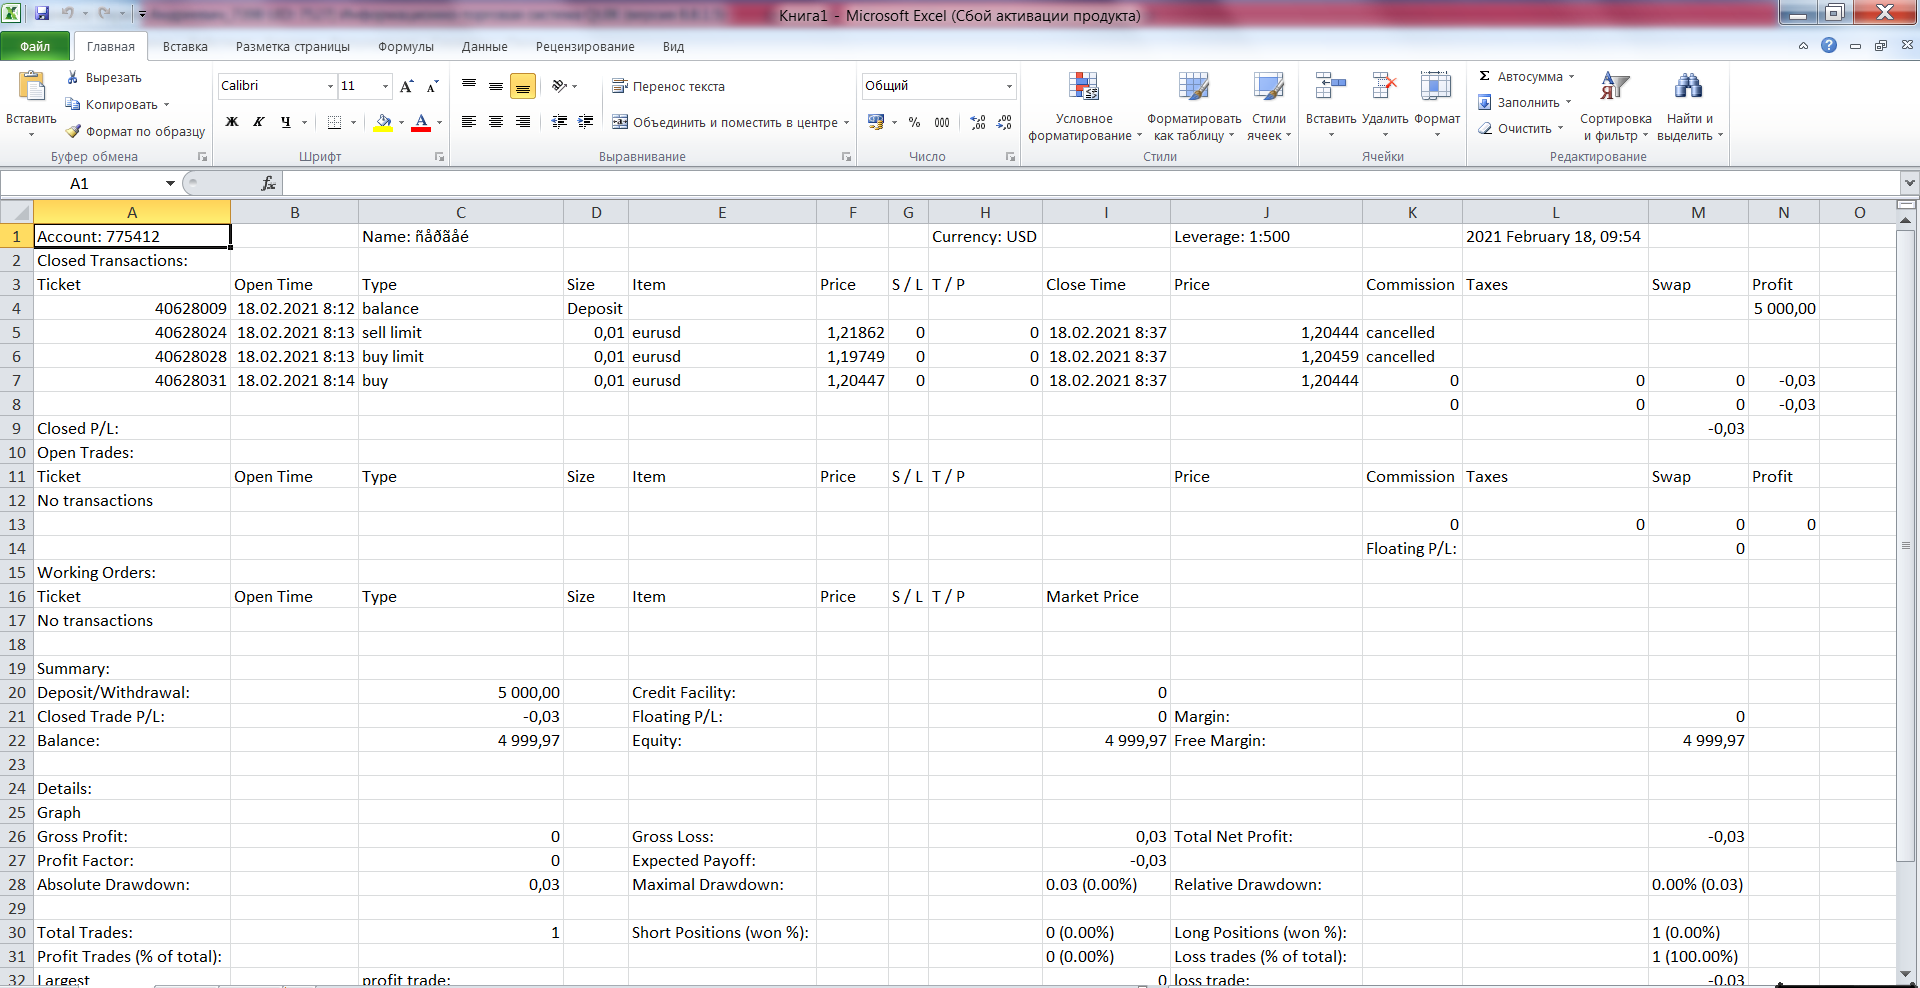Click the Удалить cells icon
Screen dimensions: 1920x988
tap(1385, 86)
